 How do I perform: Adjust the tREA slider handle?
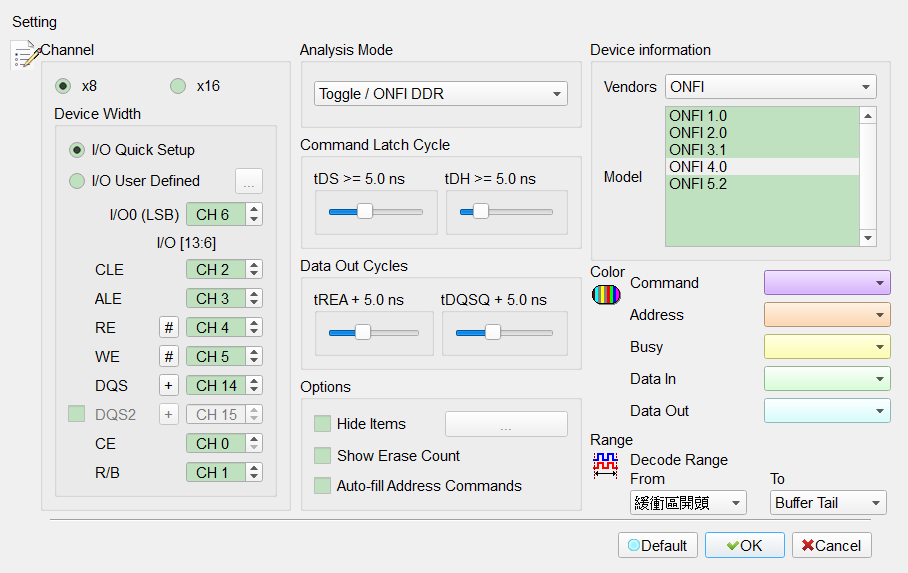click(363, 333)
